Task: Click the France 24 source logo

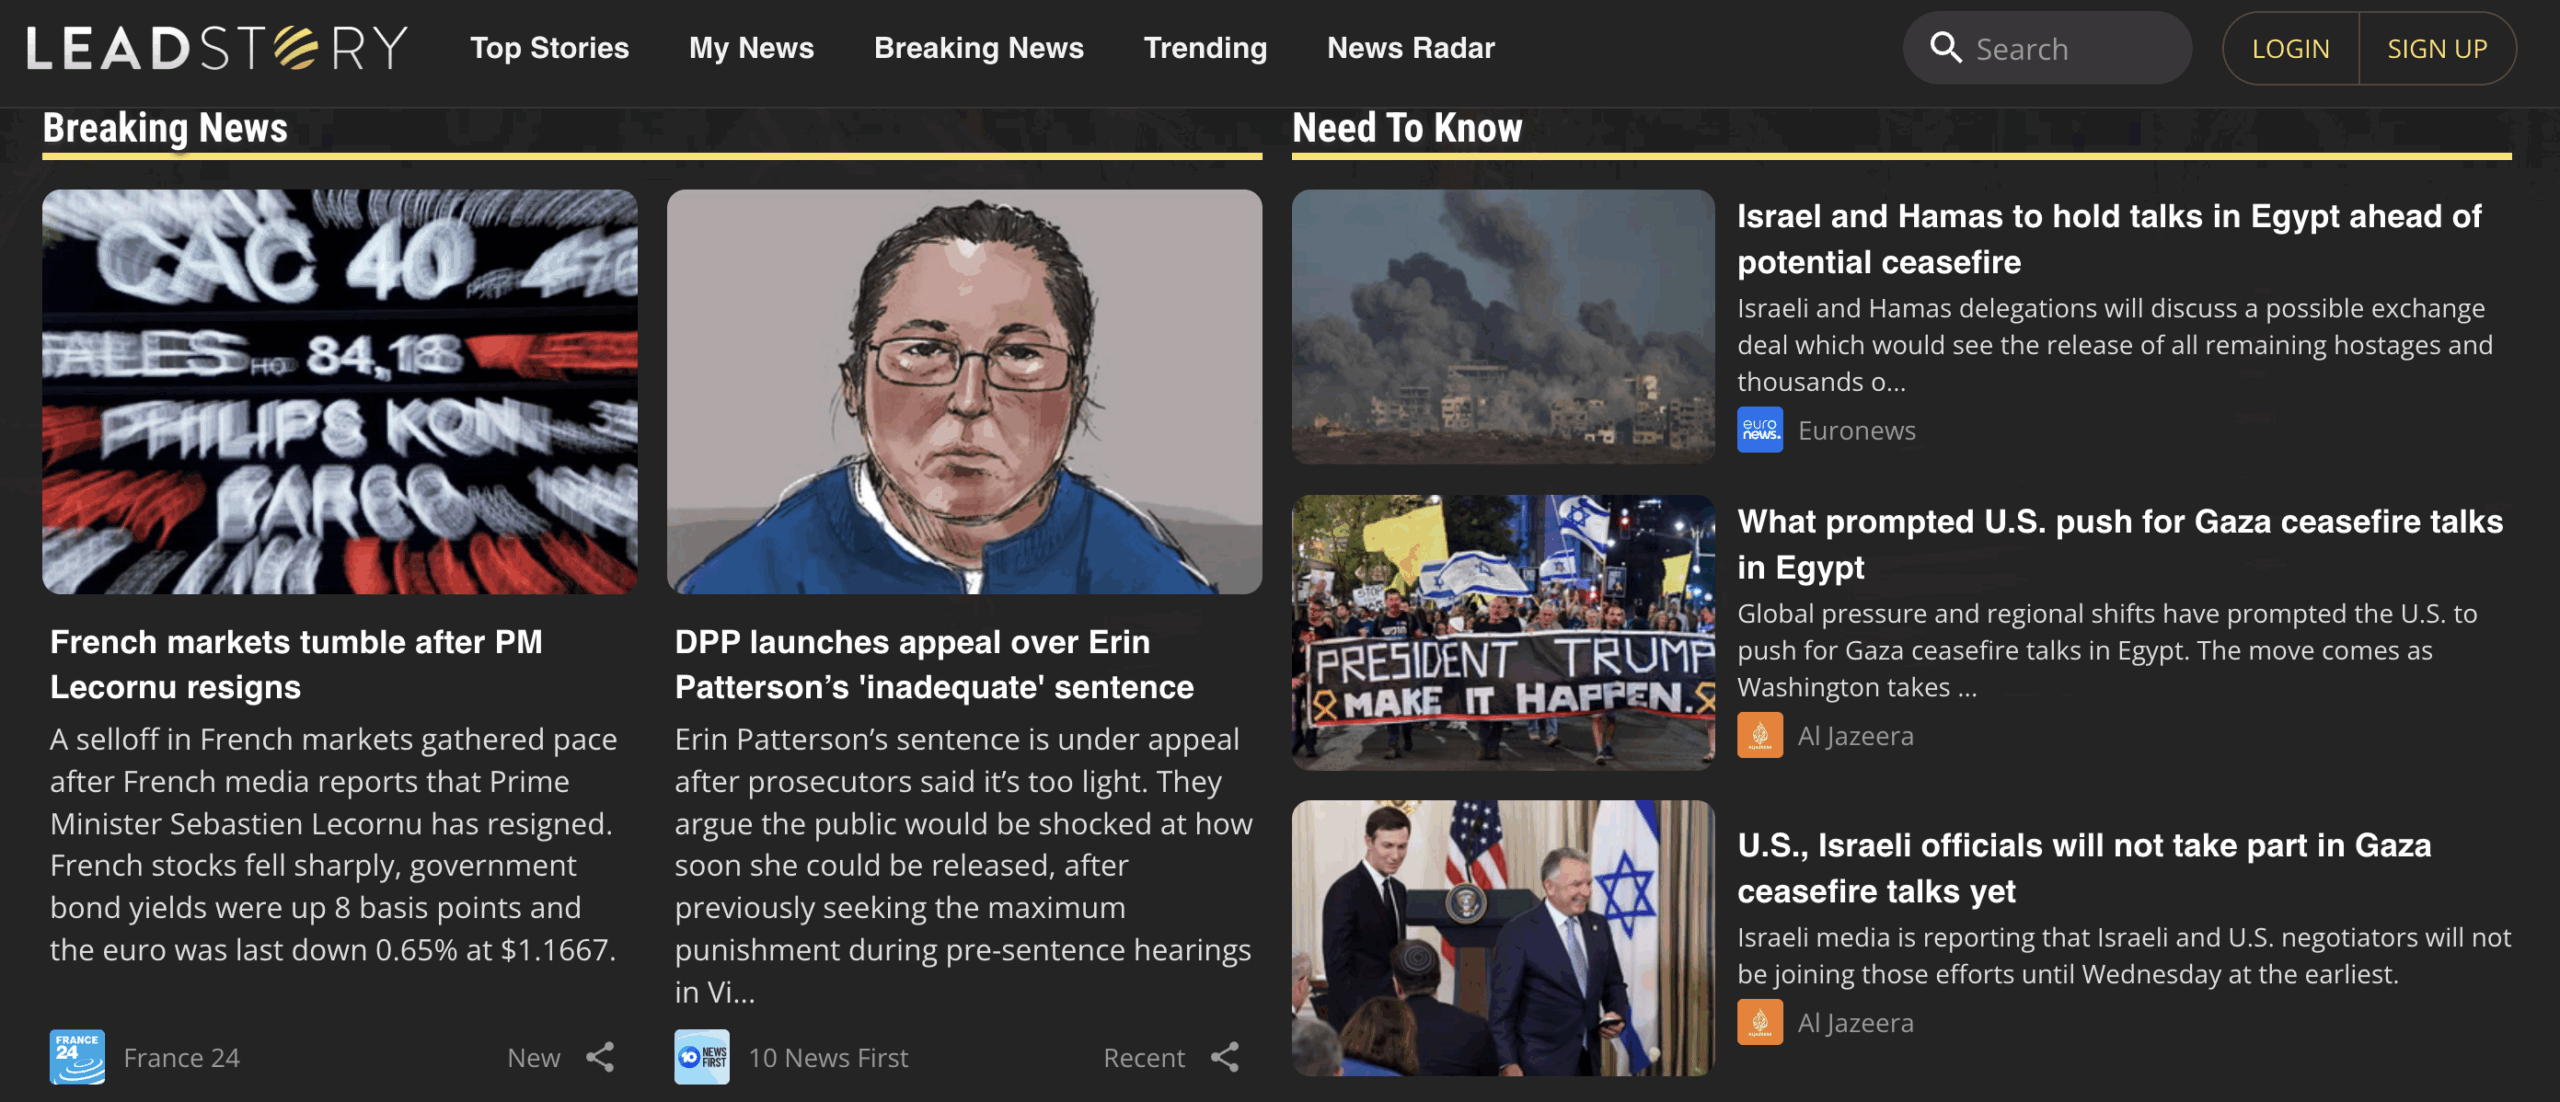Action: tap(77, 1057)
